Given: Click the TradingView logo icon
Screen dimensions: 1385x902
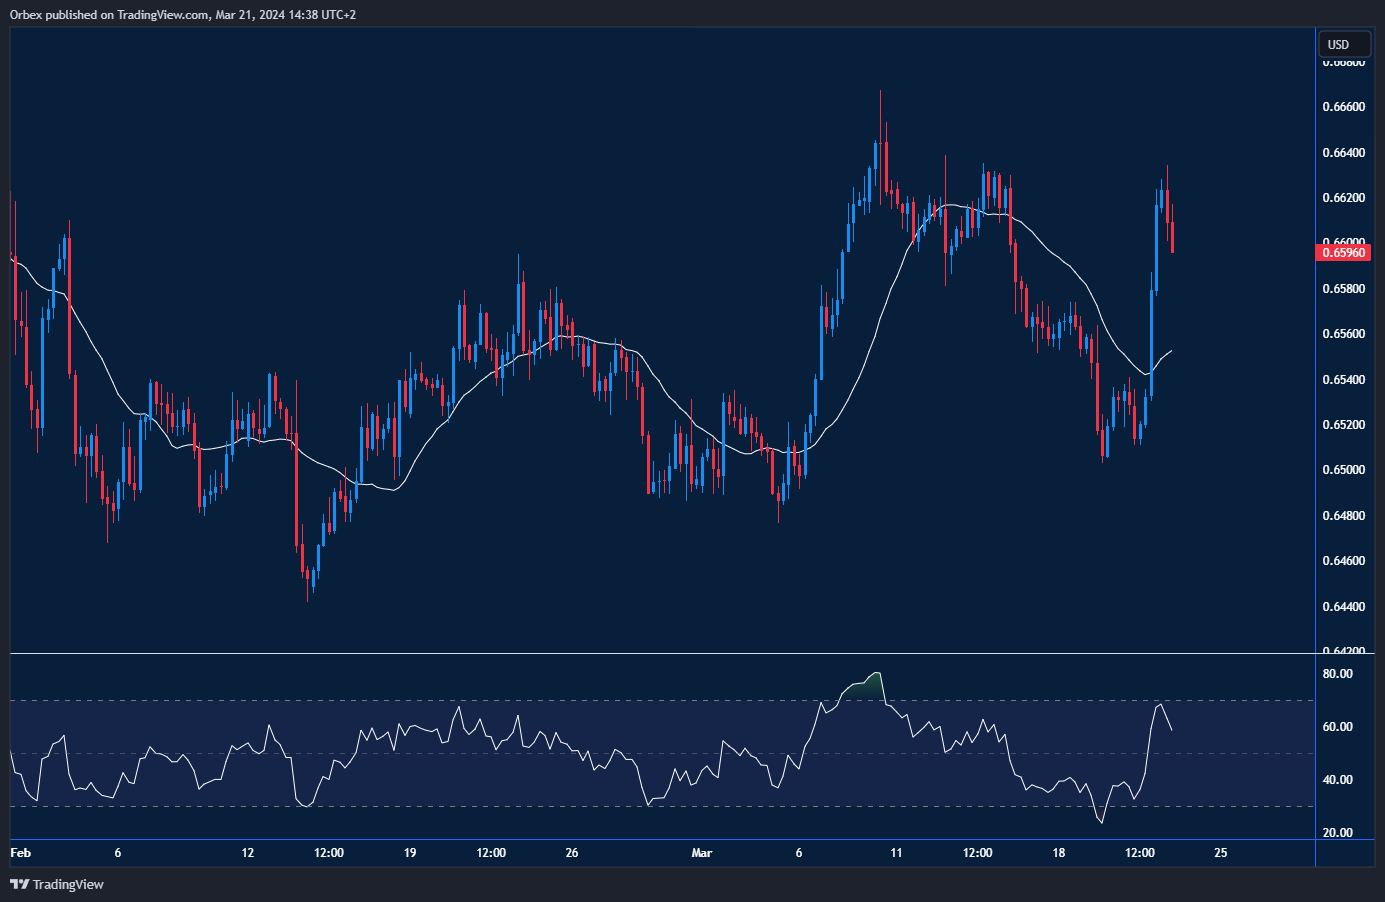Looking at the screenshot, I should tap(19, 884).
